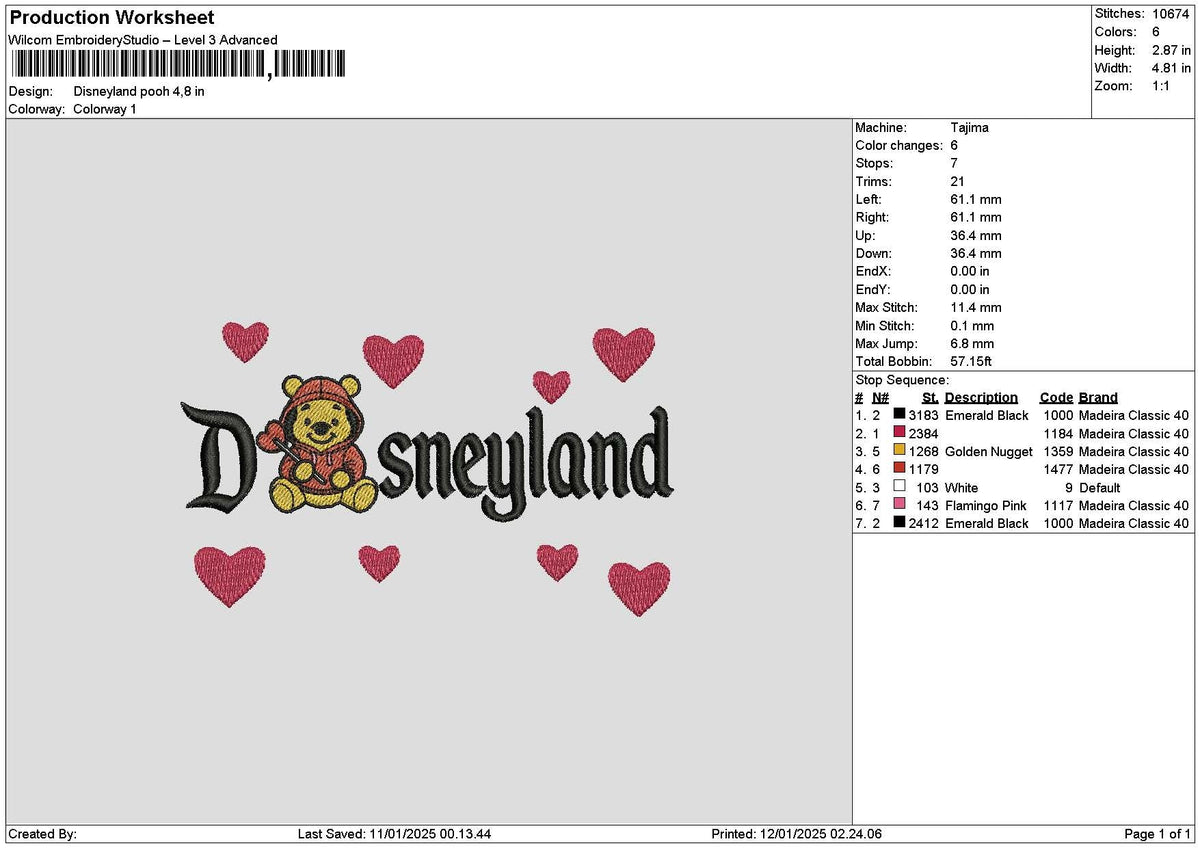This screenshot has width=1200, height=848.
Task: Click the Stops value 7
Action: [954, 164]
